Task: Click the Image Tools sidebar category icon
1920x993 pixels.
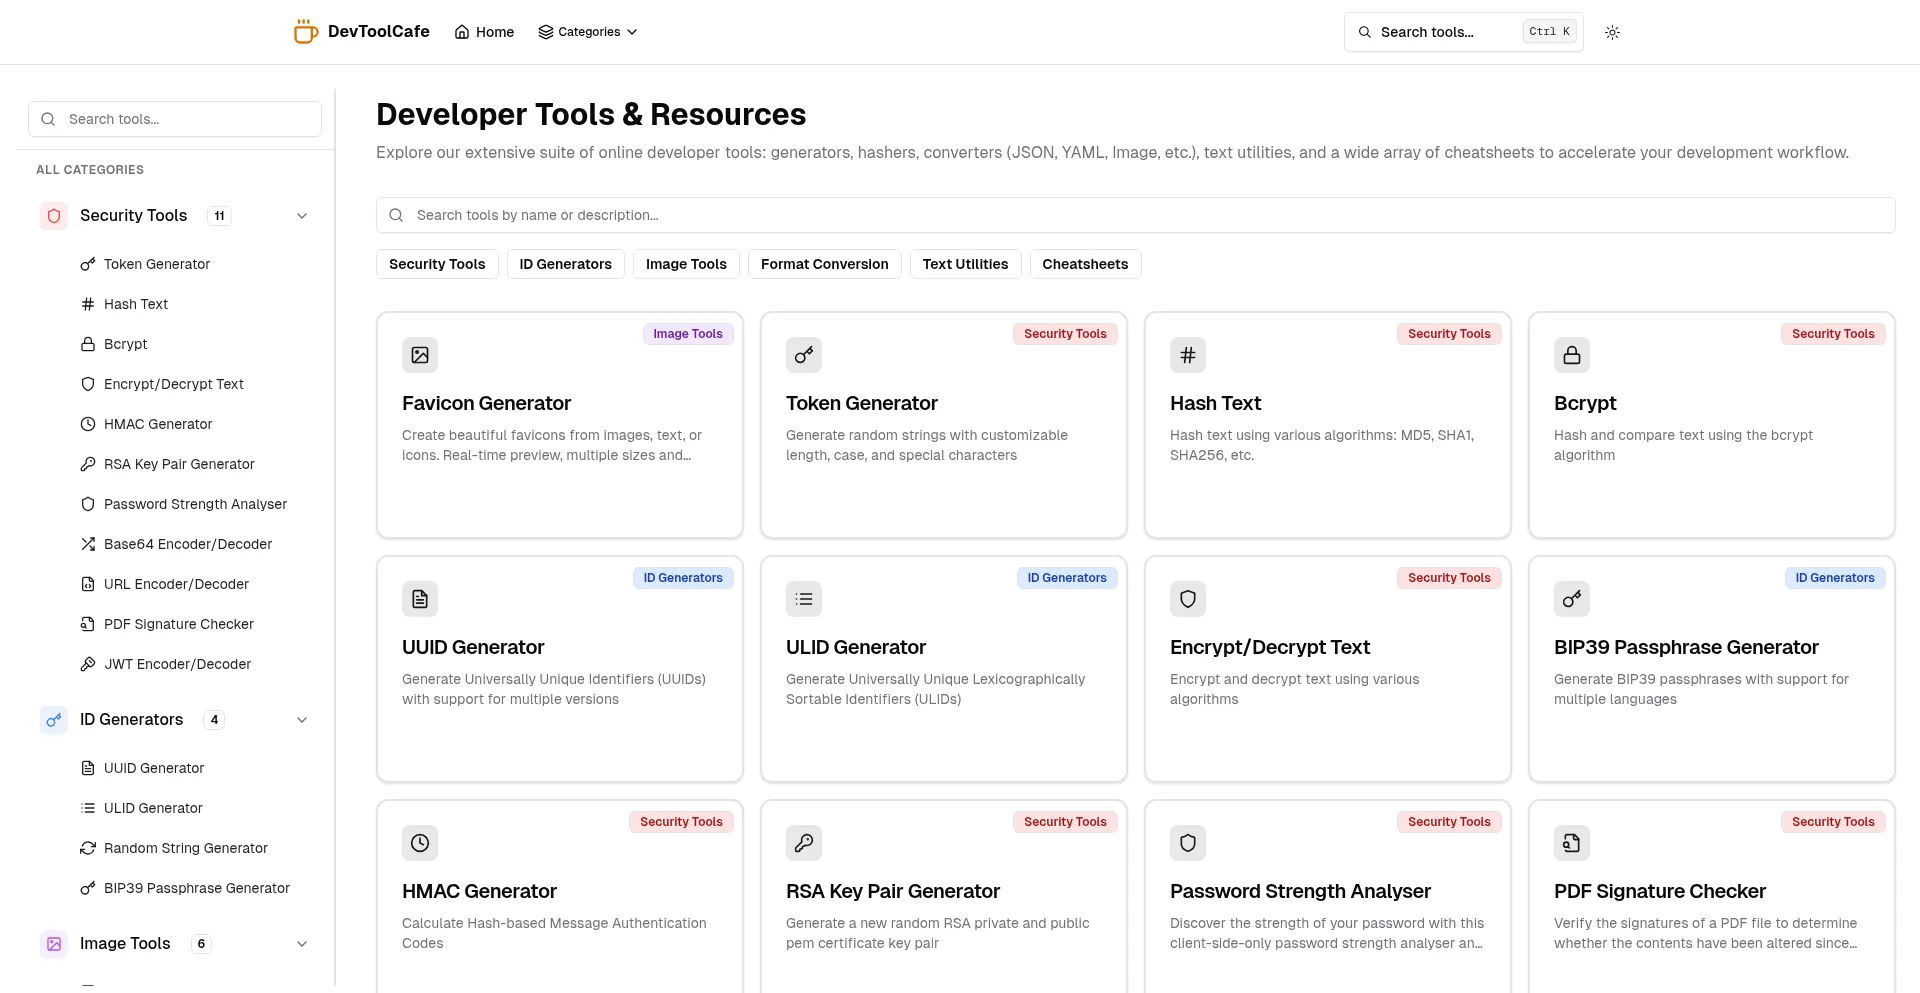Action: coord(54,944)
